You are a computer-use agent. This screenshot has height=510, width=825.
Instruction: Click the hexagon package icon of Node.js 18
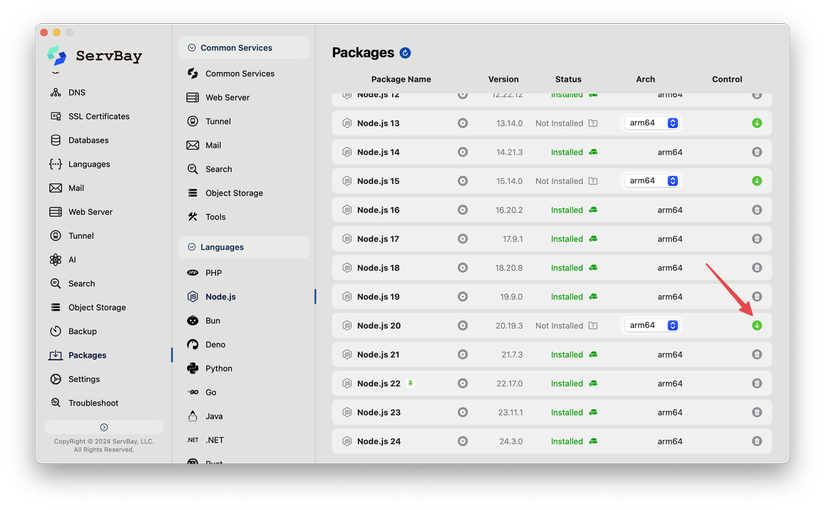pos(347,268)
